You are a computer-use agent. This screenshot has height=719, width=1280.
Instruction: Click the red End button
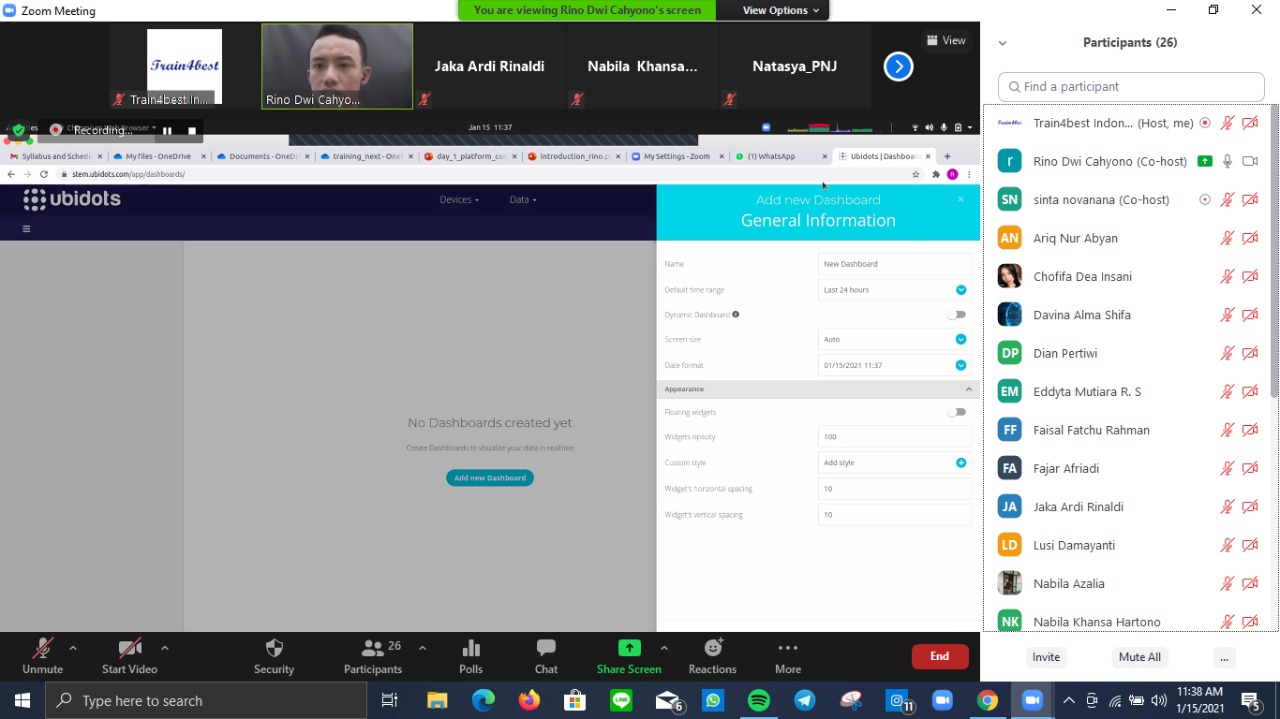click(939, 656)
